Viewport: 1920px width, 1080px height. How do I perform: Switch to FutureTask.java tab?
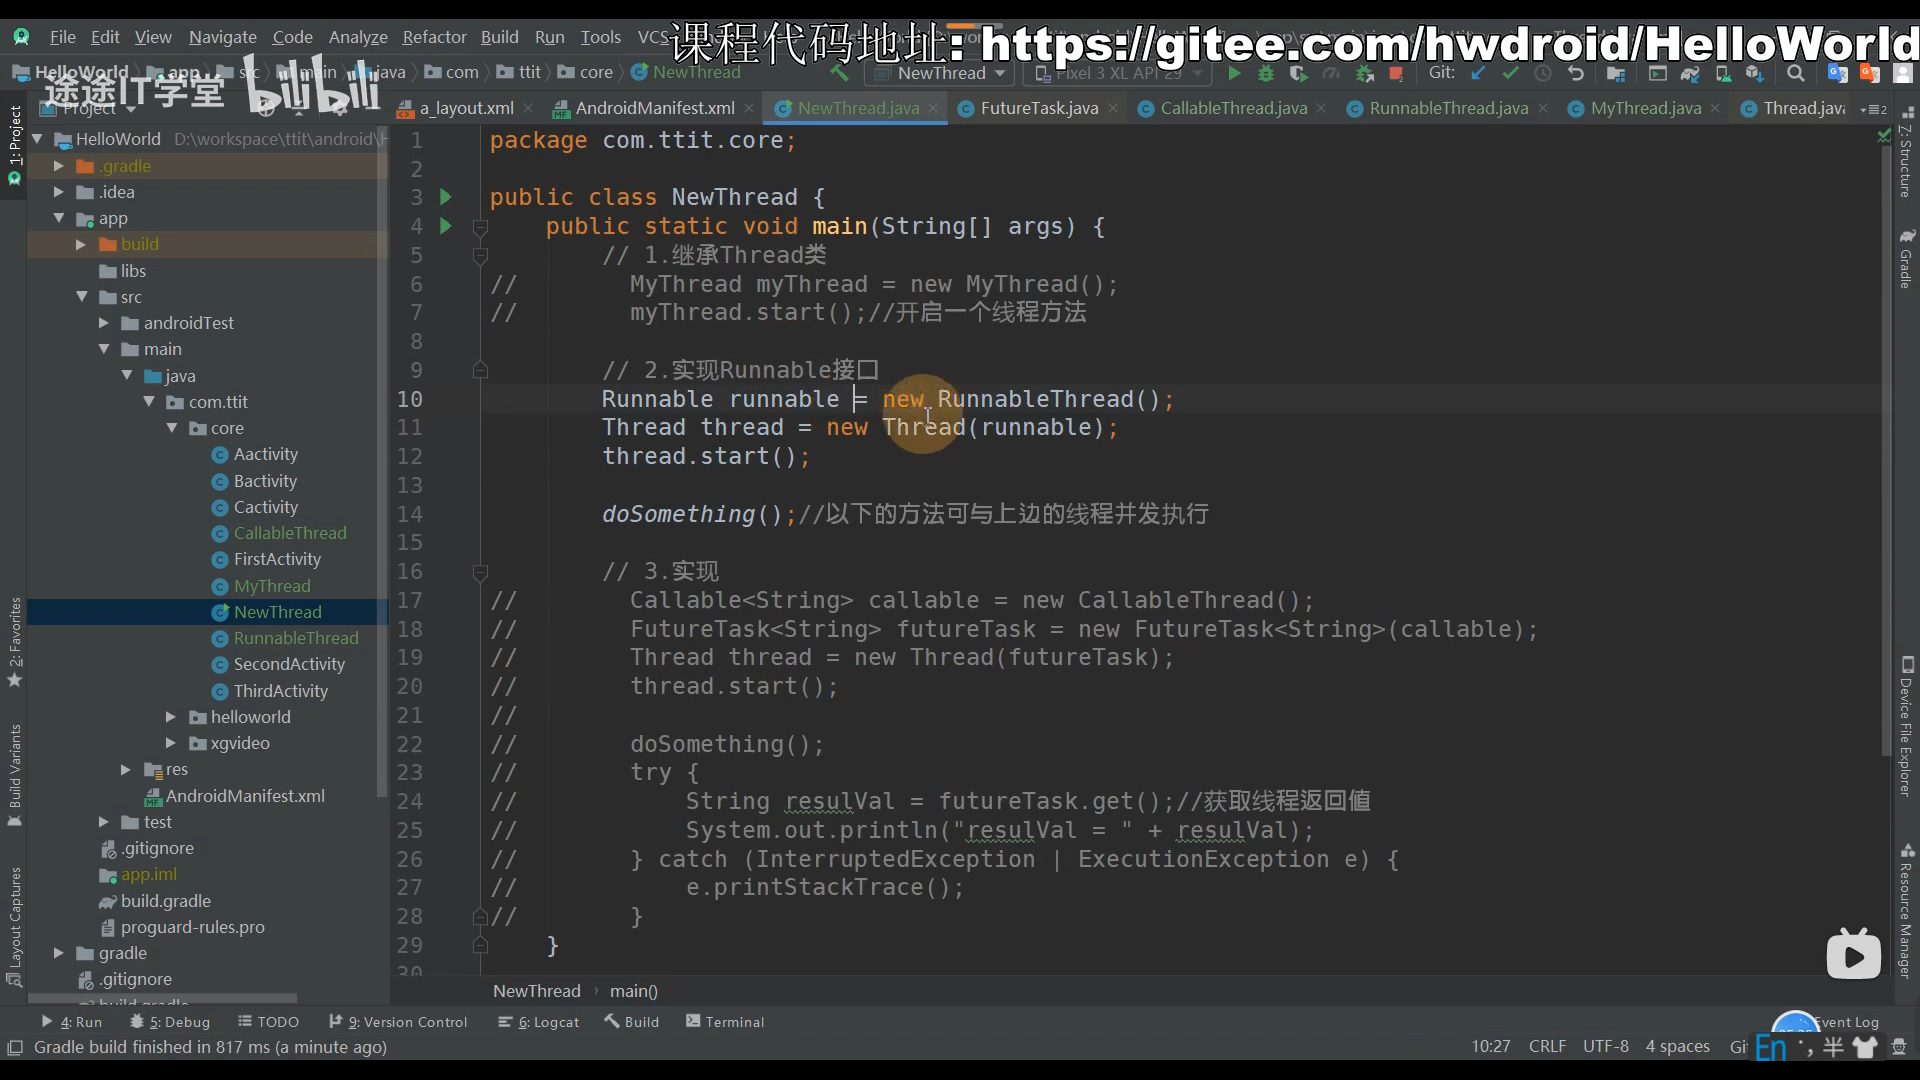click(x=1039, y=108)
